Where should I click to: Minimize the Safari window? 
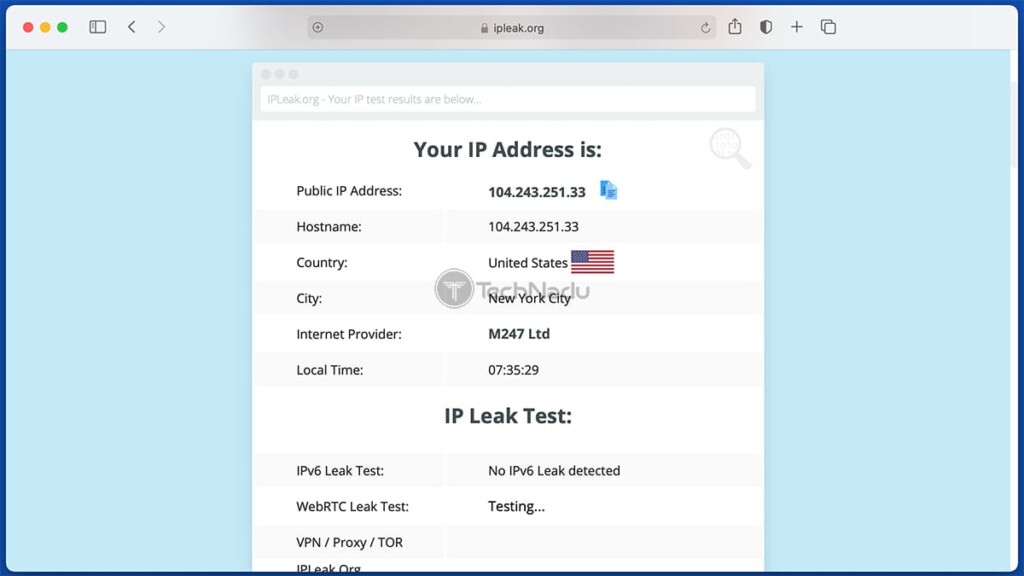tap(45, 27)
